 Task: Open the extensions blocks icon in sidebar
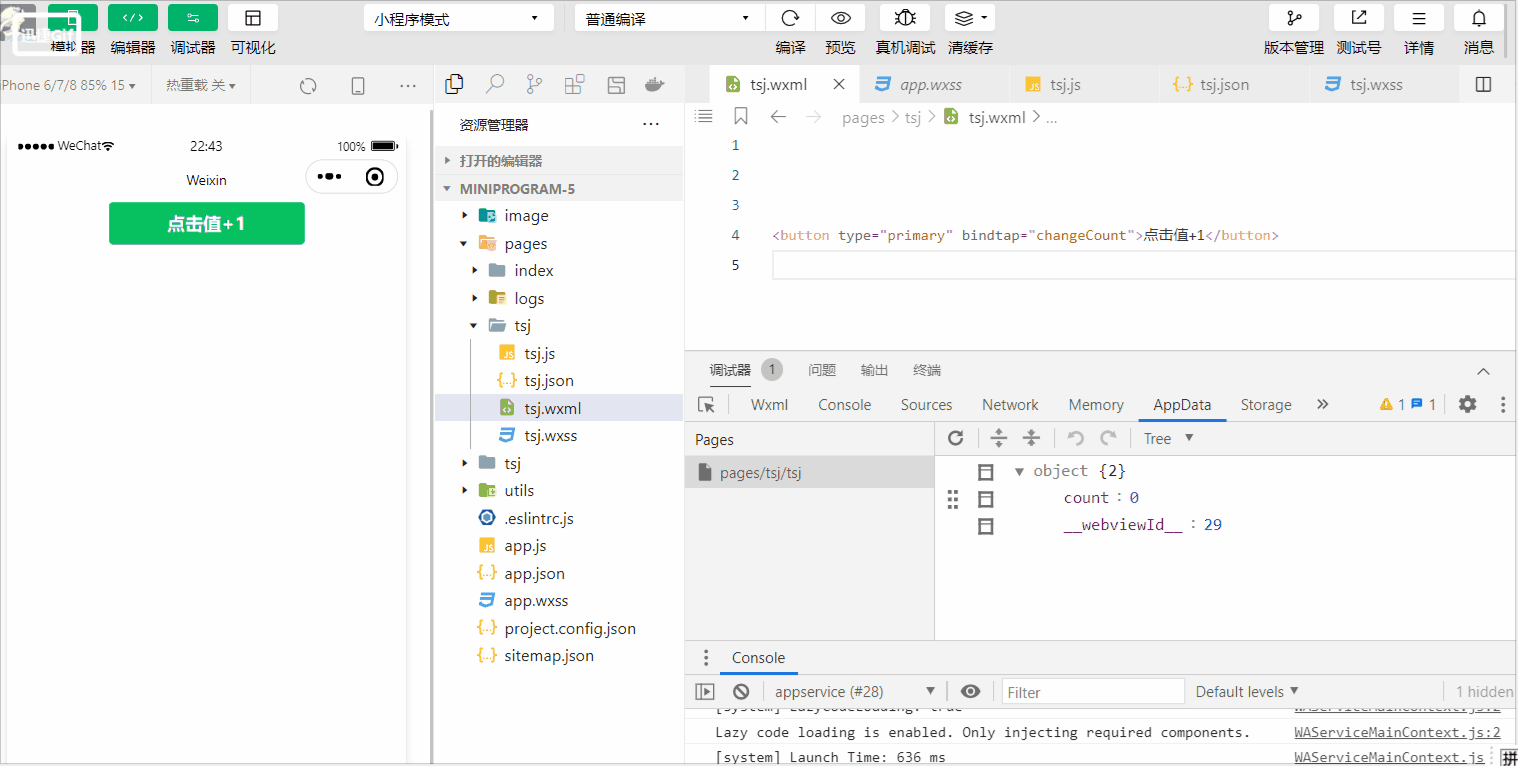click(574, 85)
